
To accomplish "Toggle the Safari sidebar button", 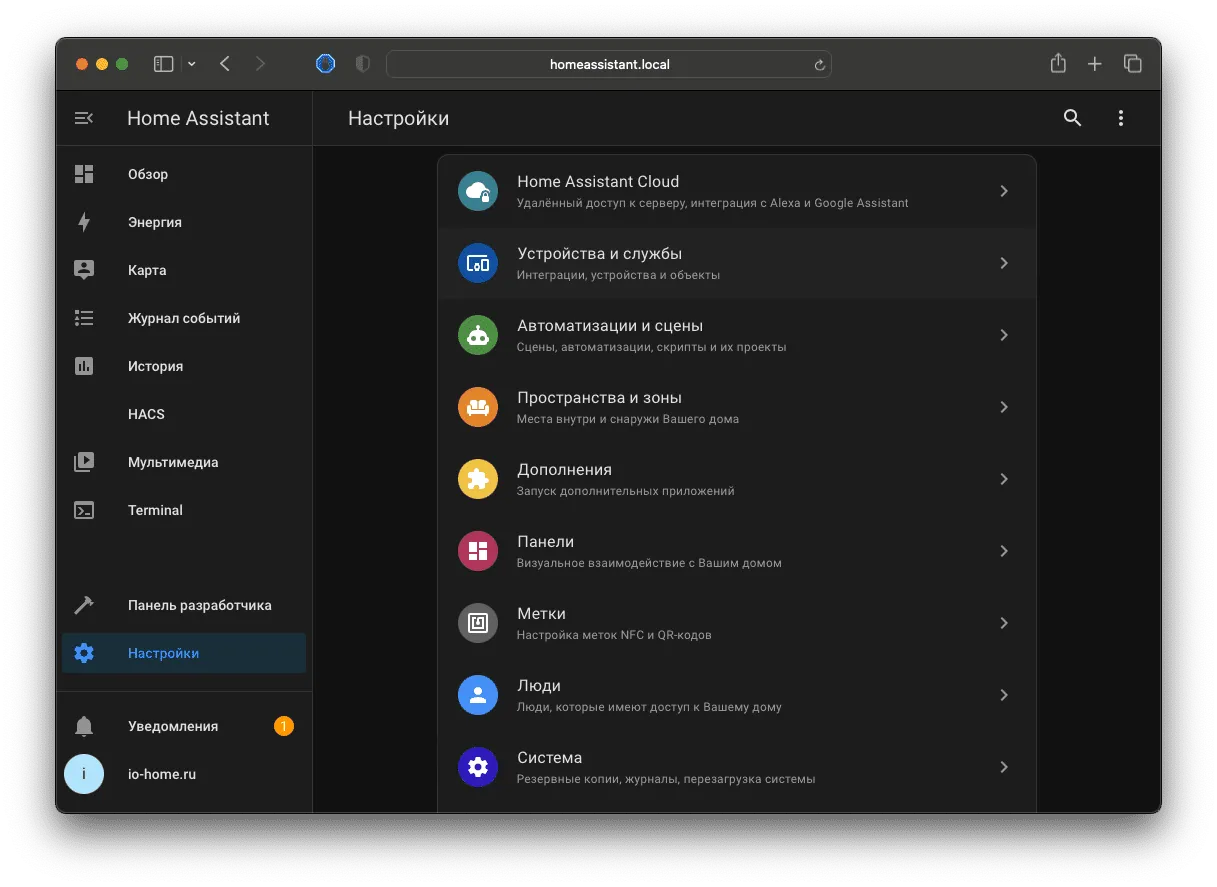I will 164,64.
